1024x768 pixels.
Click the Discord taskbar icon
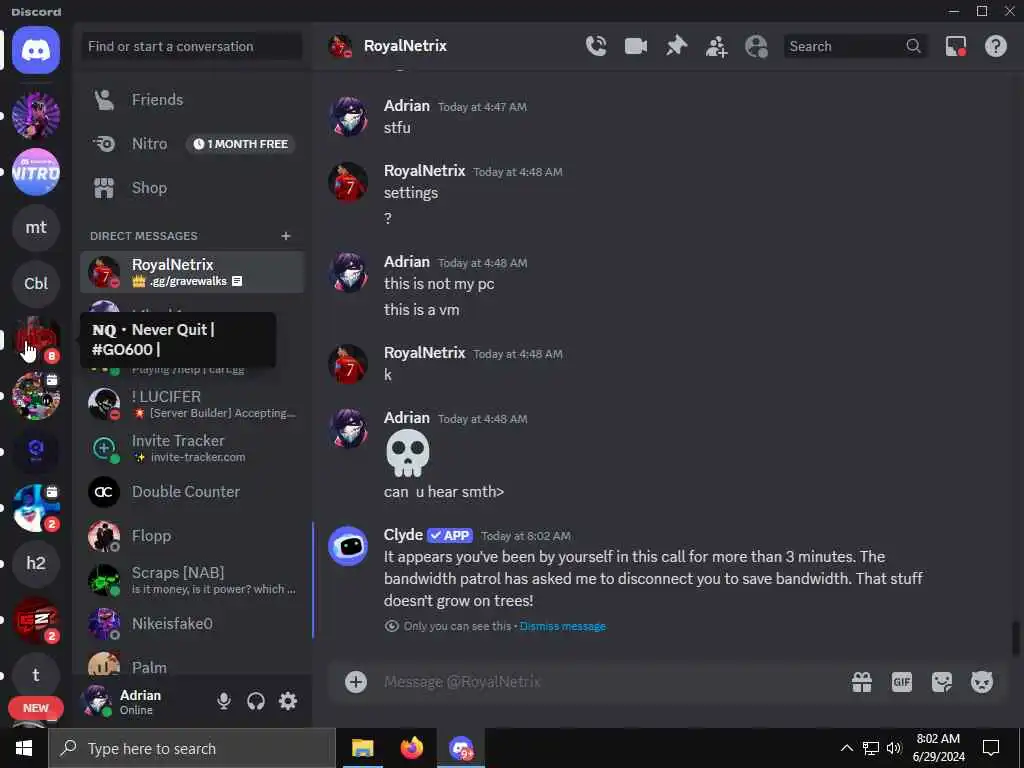click(461, 748)
